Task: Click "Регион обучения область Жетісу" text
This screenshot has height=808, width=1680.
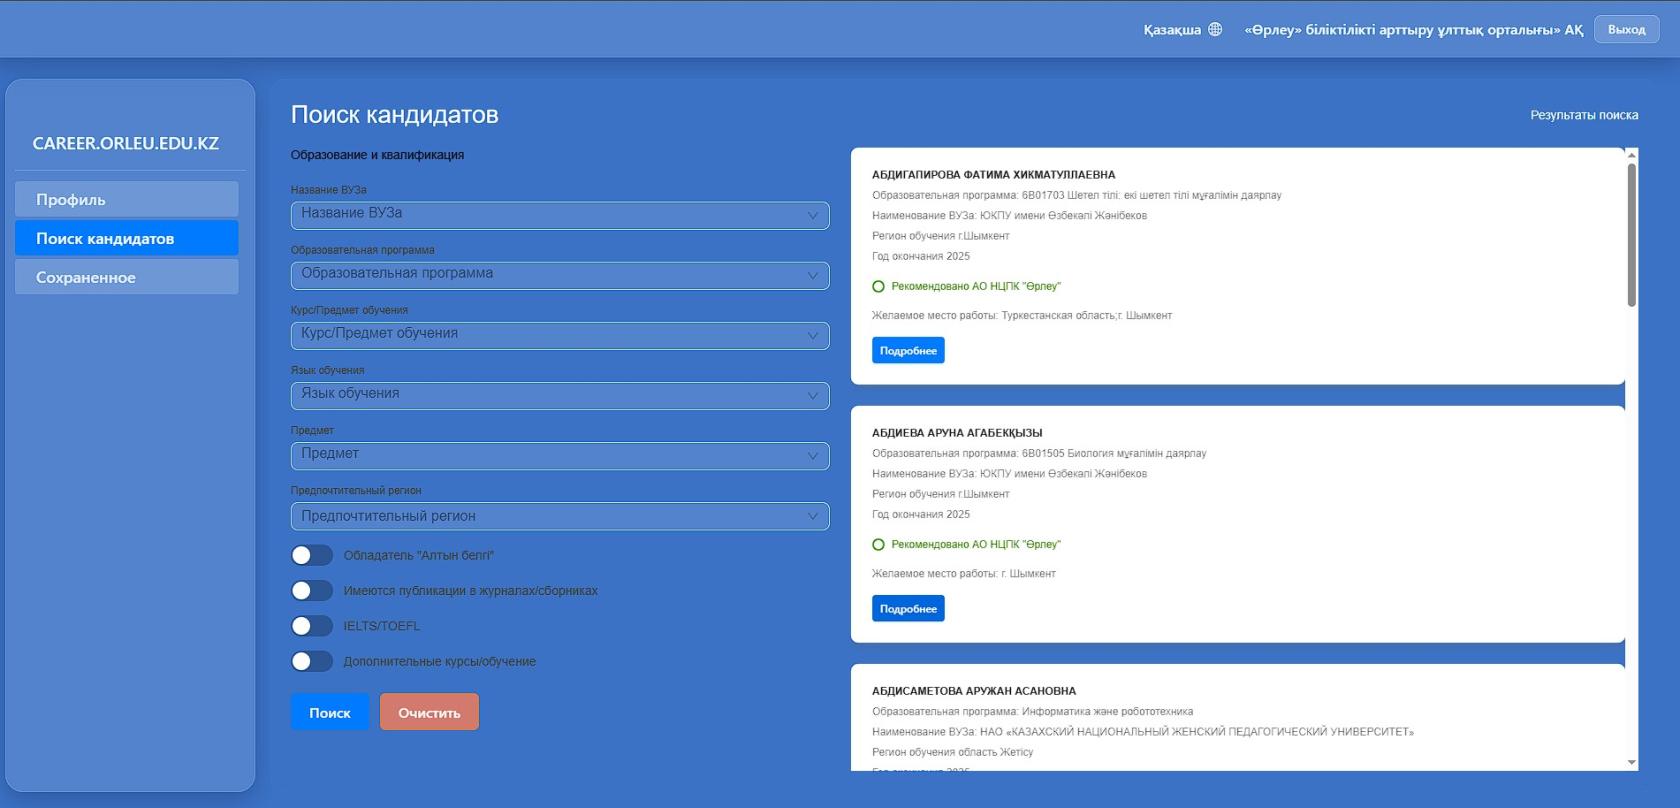Action: coord(952,752)
